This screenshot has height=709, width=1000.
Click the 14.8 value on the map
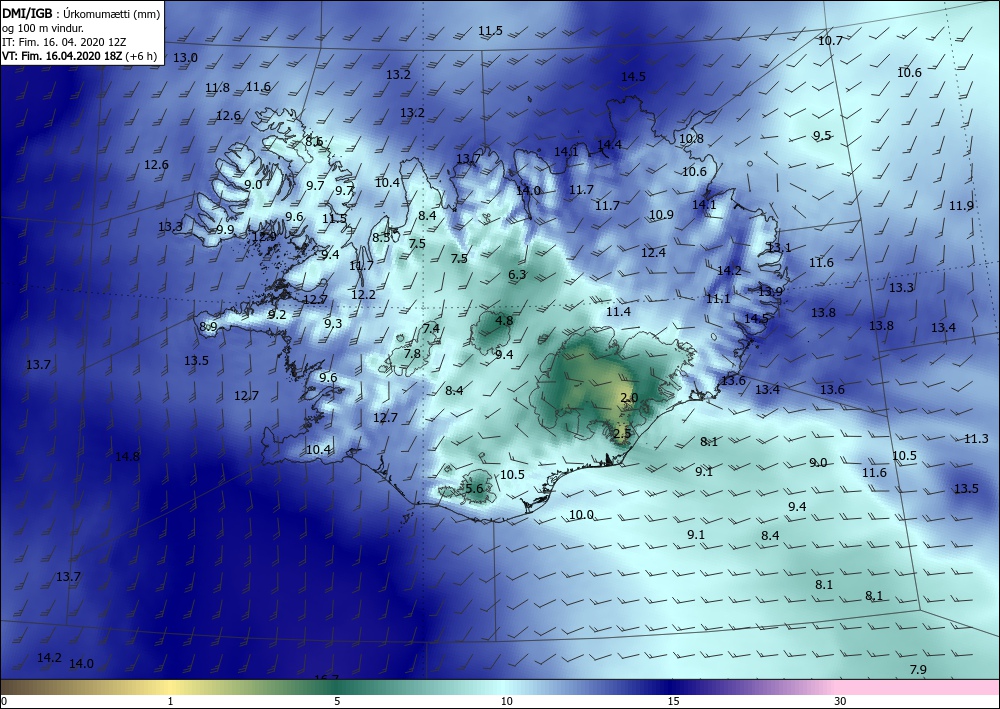128,456
